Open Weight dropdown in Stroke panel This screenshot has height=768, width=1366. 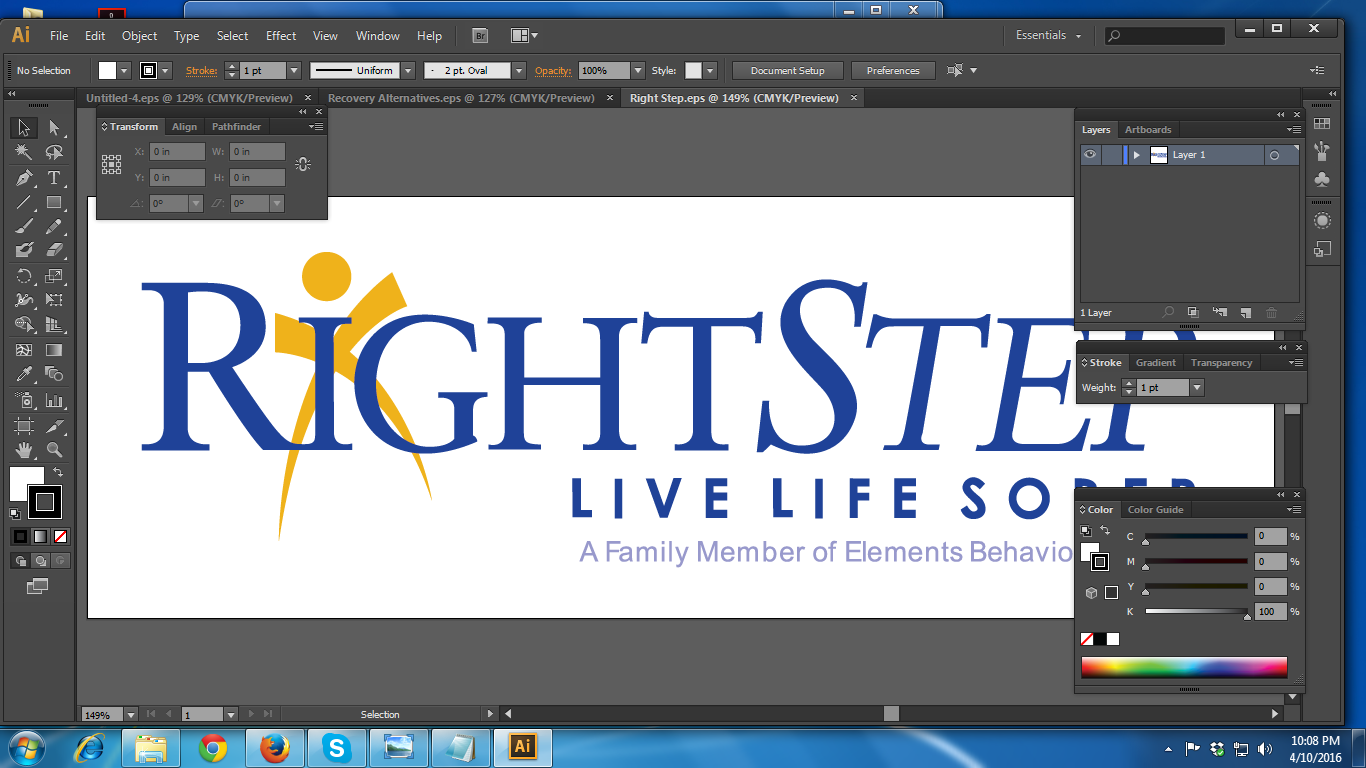point(1197,387)
